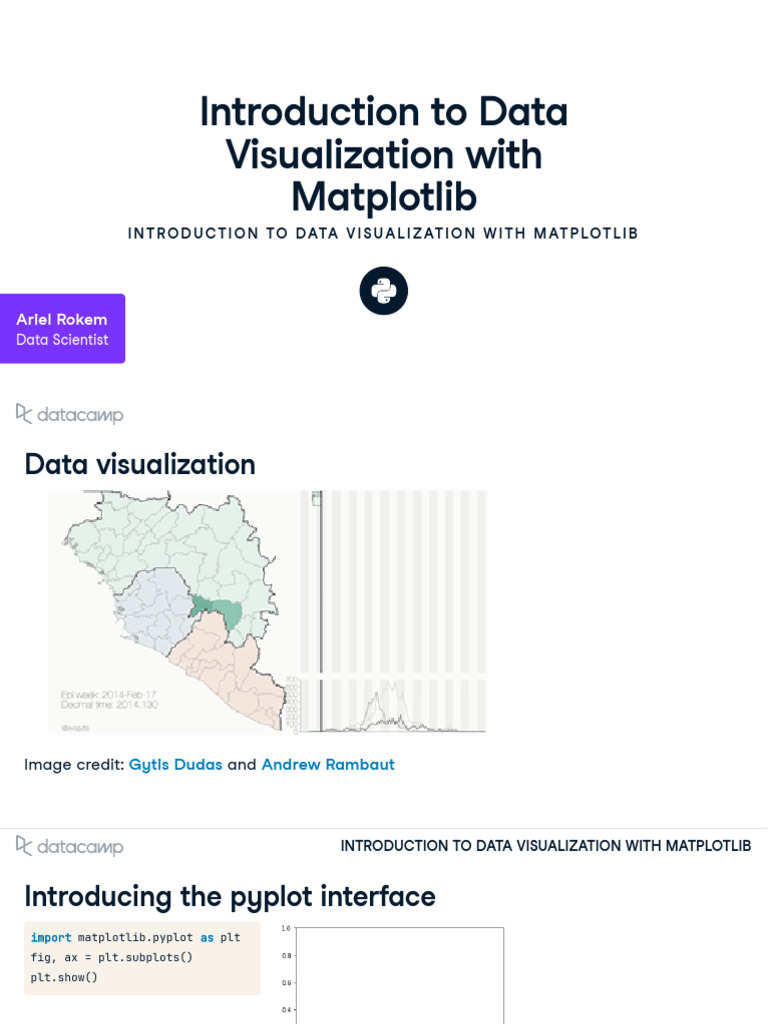768x1024 pixels.
Task: Open the Gytis Dudas credit link
Action: tap(176, 764)
